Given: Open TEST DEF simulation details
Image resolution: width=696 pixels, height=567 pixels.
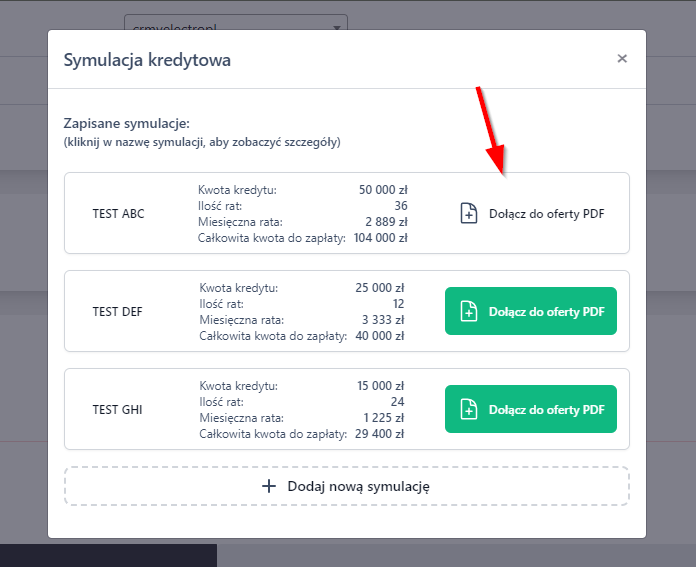Looking at the screenshot, I should [118, 312].
